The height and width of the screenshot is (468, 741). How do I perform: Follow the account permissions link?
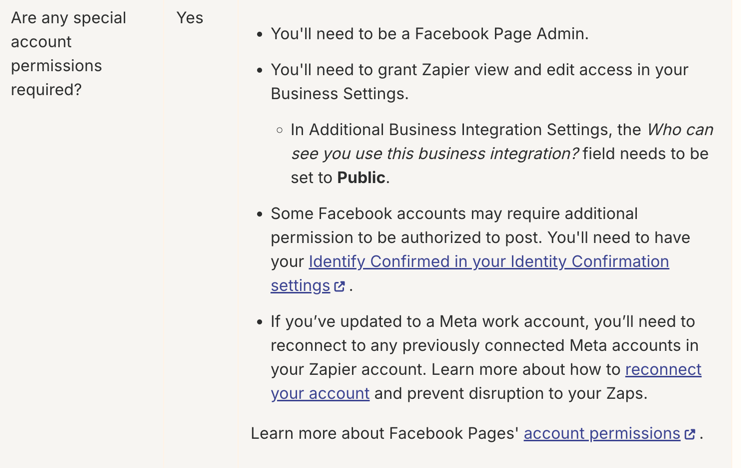click(x=602, y=433)
